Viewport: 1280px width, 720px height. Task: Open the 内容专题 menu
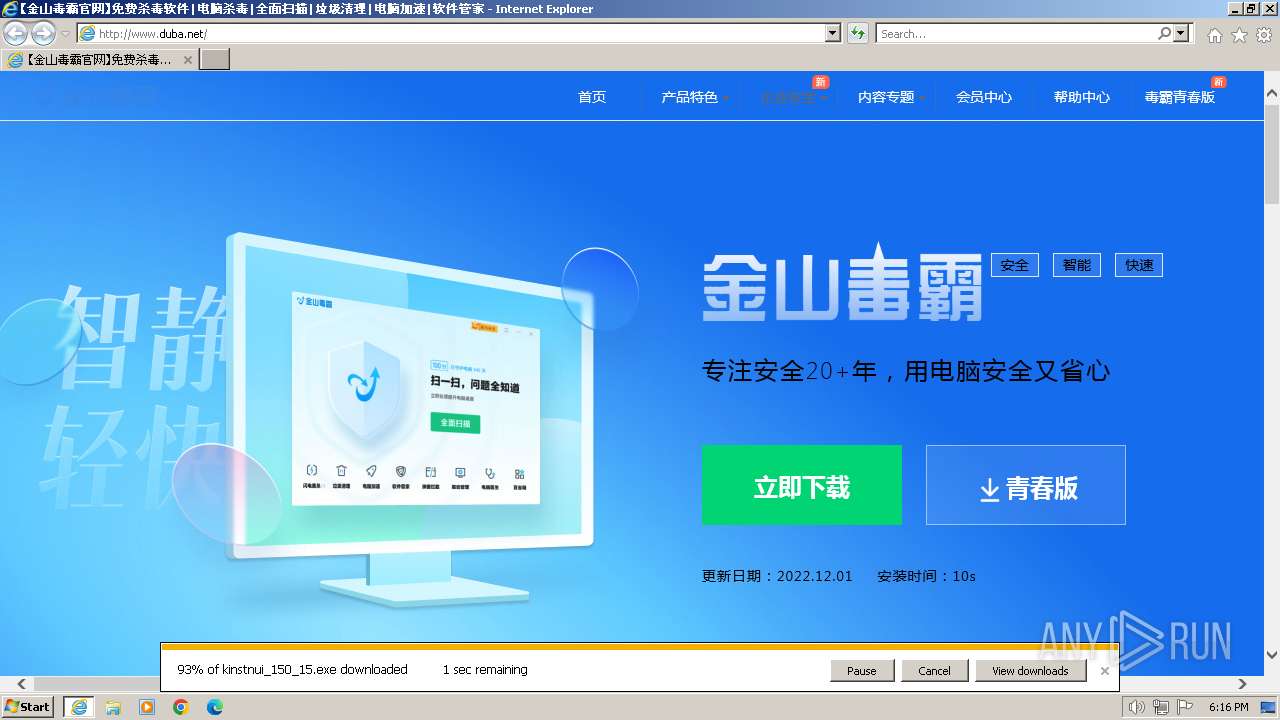click(x=887, y=97)
